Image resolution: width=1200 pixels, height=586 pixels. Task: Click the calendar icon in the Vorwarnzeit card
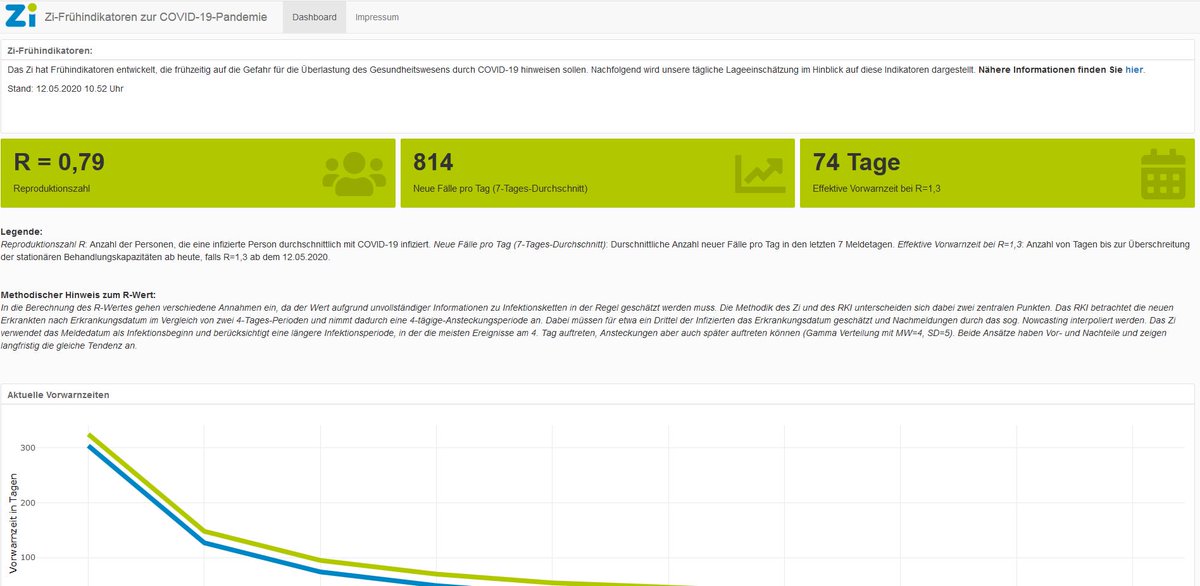[x=1163, y=173]
